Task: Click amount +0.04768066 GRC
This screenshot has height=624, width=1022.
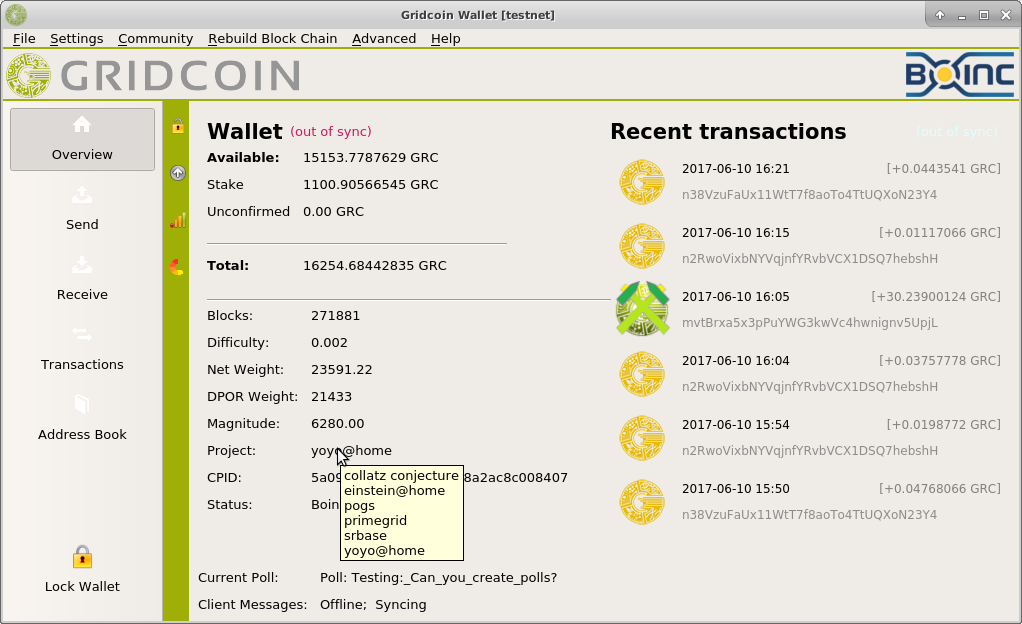Action: [940, 488]
